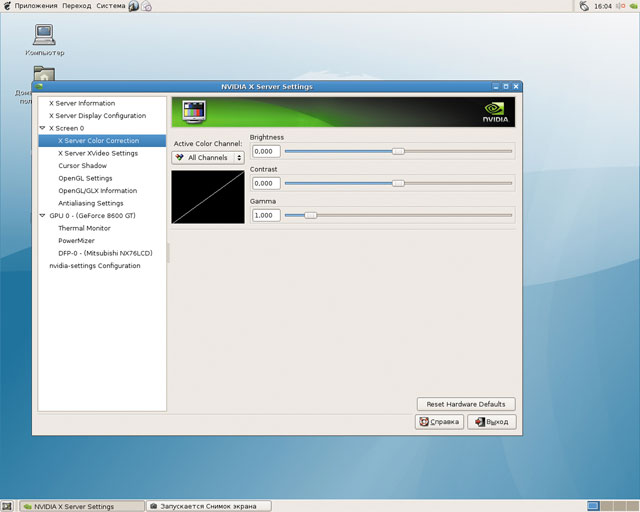Open the home folder desktop icon
The width and height of the screenshot is (640, 512).
(44, 73)
